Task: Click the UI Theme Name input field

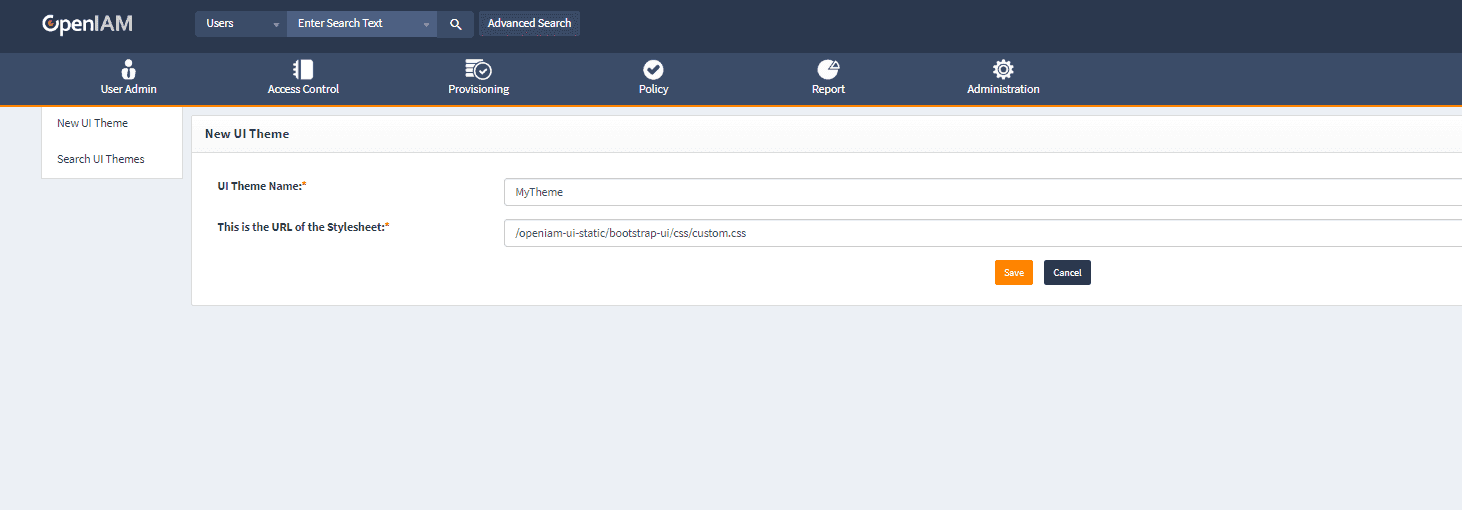Action: [980, 192]
